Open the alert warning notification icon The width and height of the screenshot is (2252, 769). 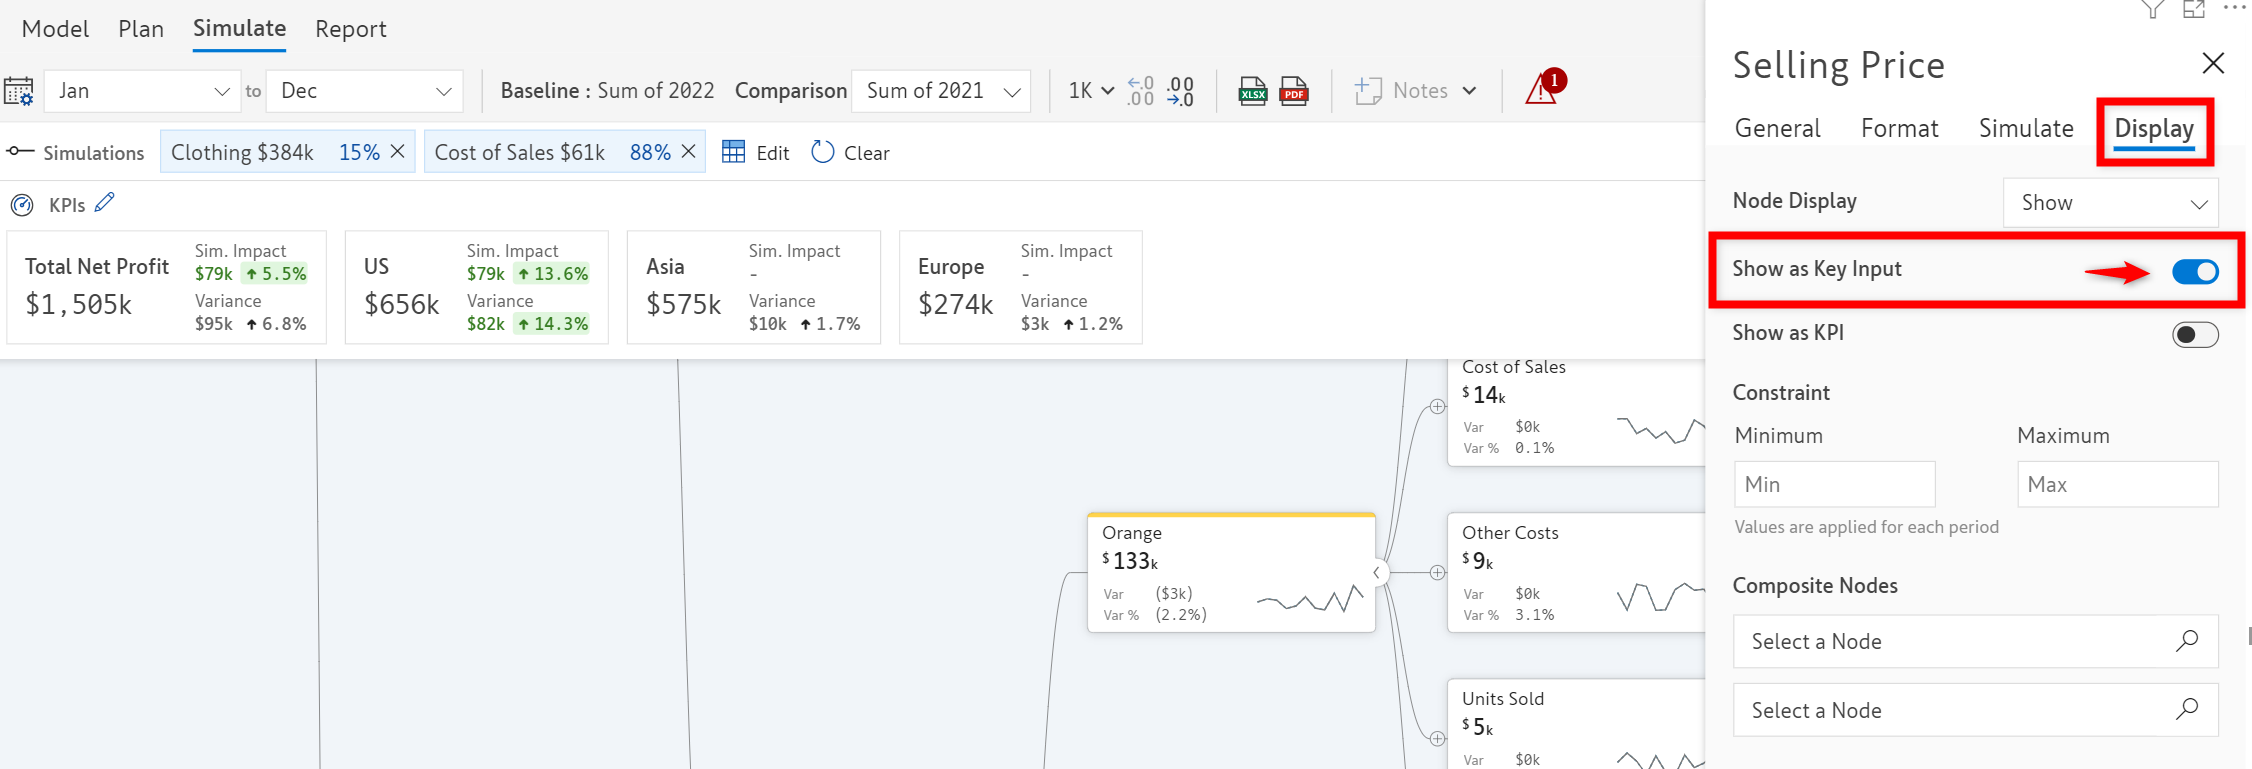(x=1542, y=89)
